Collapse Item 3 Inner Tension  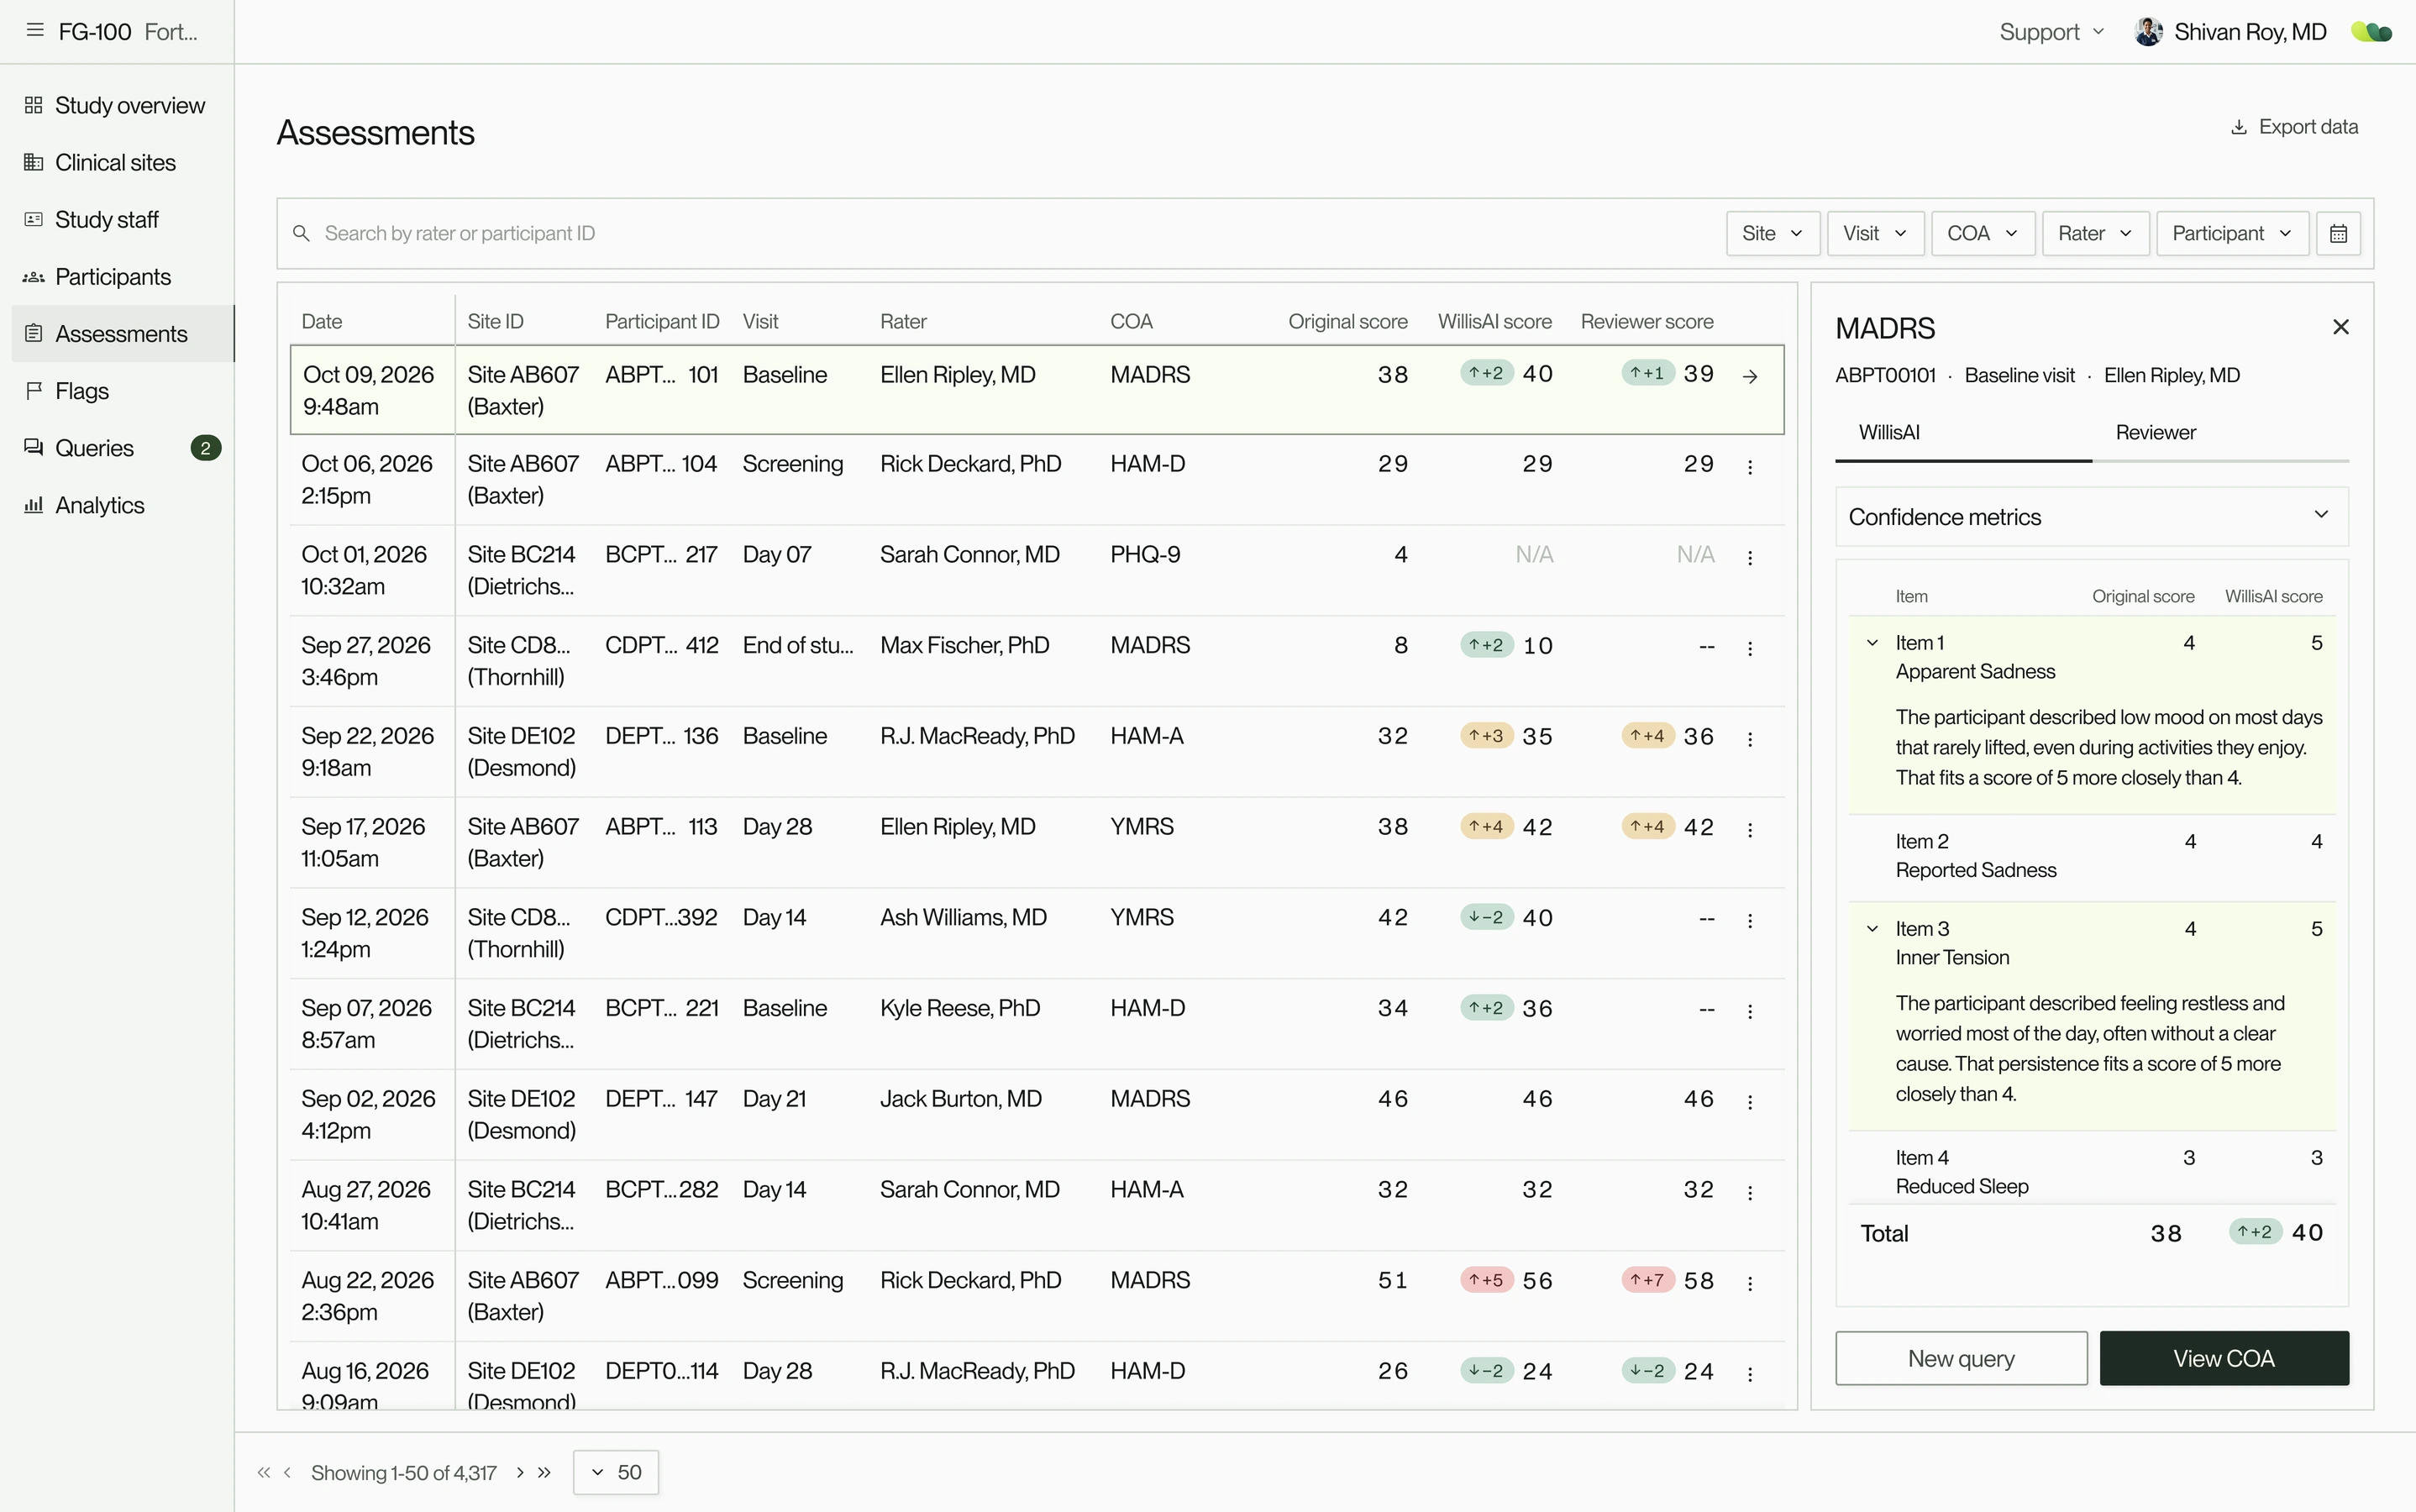coord(1872,929)
